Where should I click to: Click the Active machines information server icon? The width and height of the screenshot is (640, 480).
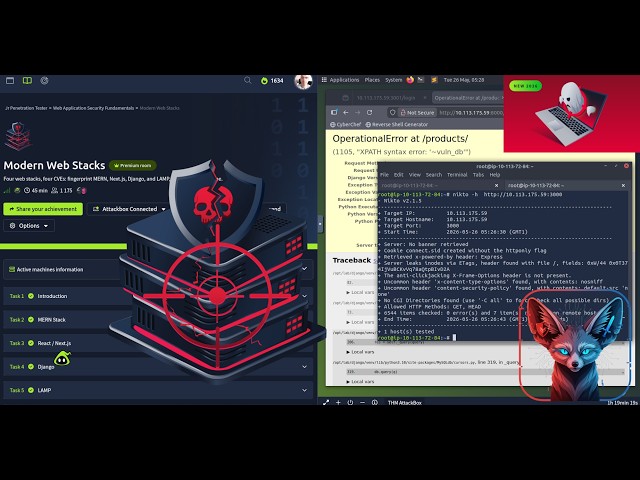12,269
